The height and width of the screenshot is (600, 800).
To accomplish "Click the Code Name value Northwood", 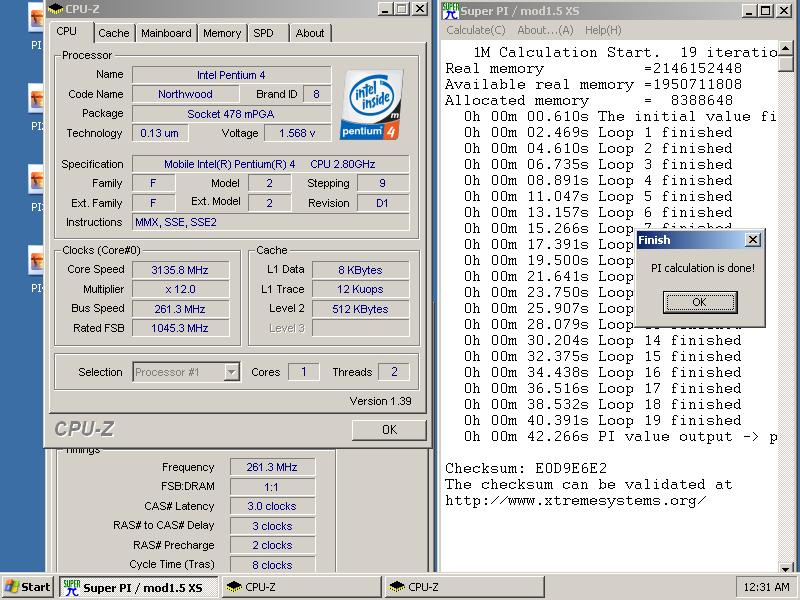I will [x=185, y=94].
